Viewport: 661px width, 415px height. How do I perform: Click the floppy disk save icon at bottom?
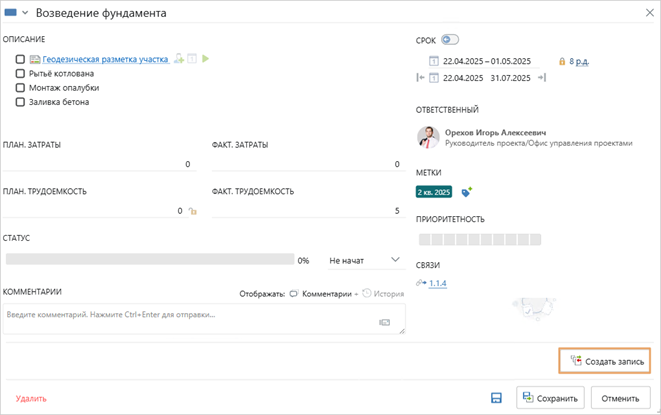pyautogui.click(x=495, y=398)
